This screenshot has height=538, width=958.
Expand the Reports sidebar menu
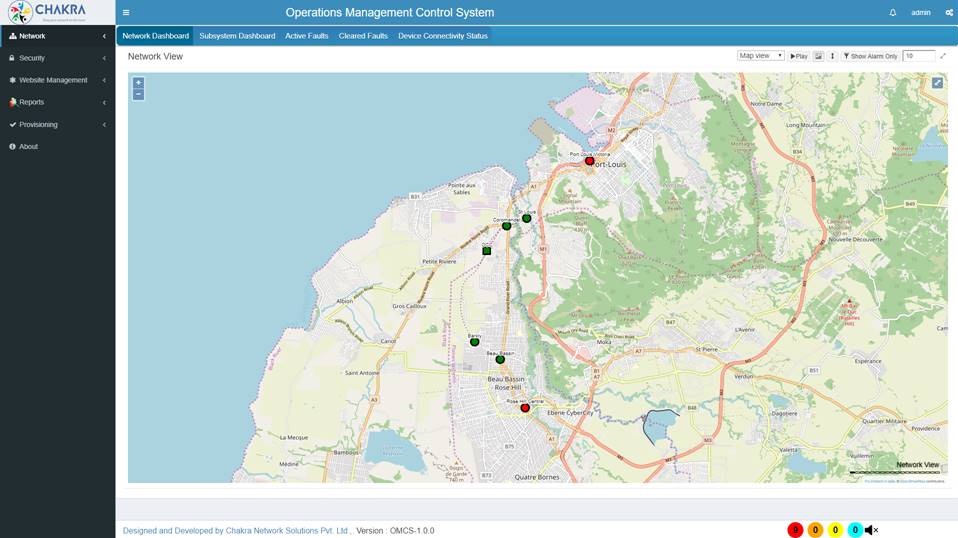point(57,102)
